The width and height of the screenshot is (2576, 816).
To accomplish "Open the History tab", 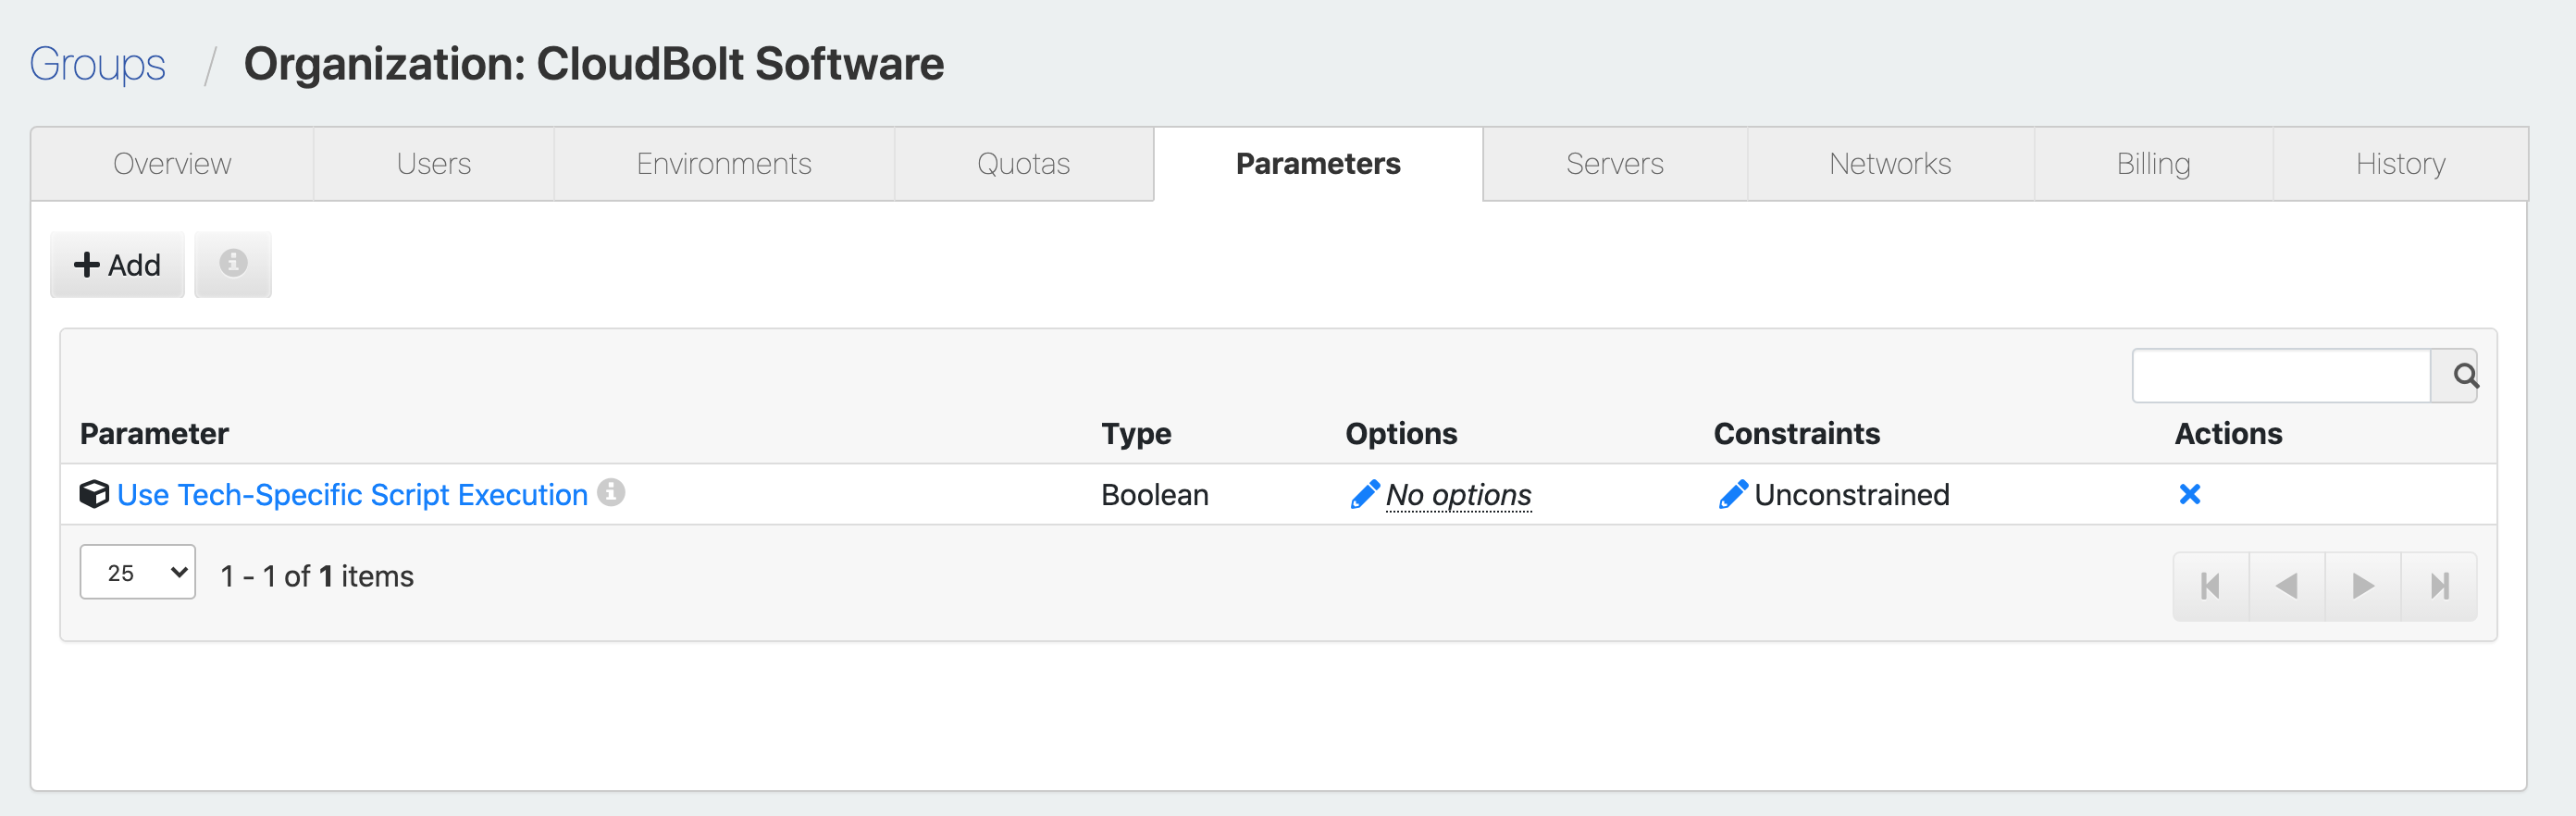I will click(x=2400, y=164).
